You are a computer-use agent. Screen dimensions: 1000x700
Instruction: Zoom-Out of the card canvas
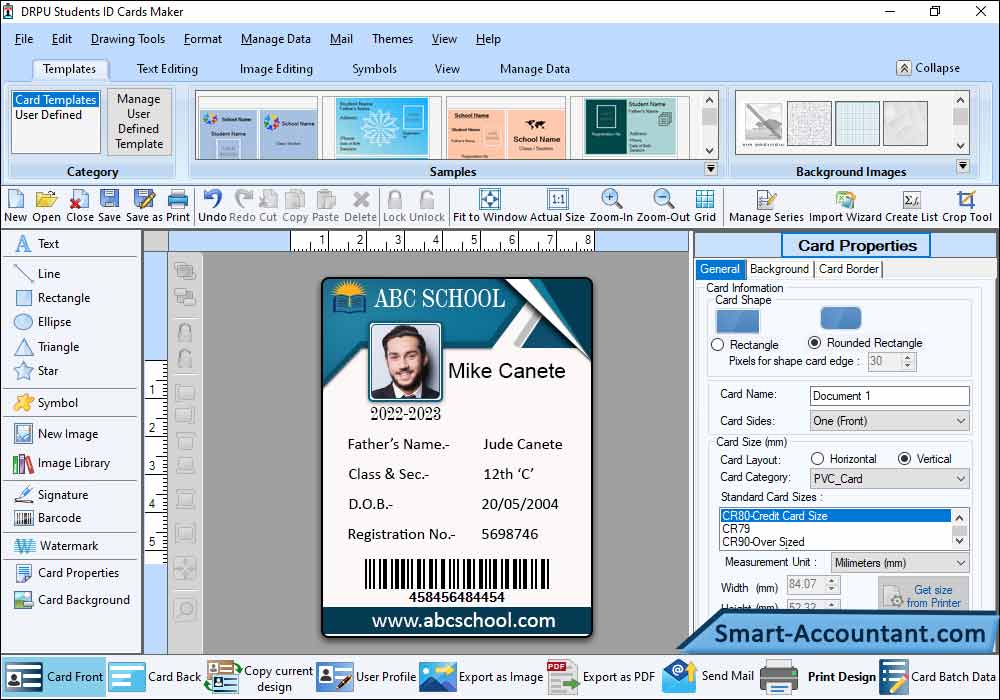pos(663,206)
